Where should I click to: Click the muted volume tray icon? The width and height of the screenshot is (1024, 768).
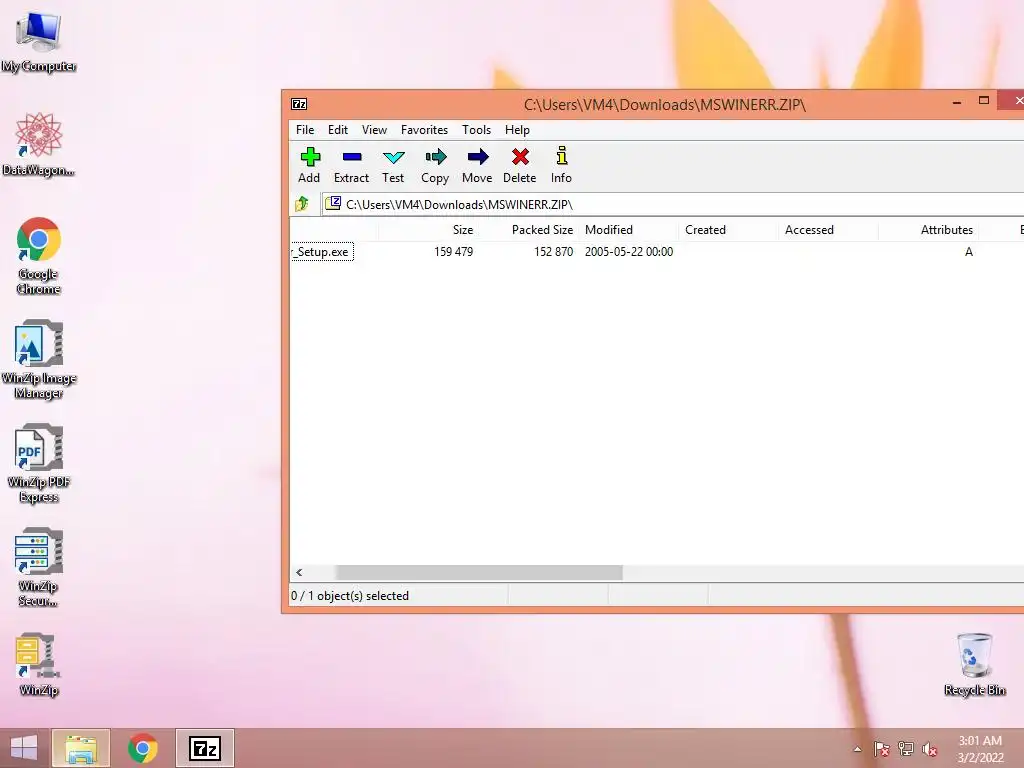pyautogui.click(x=930, y=749)
